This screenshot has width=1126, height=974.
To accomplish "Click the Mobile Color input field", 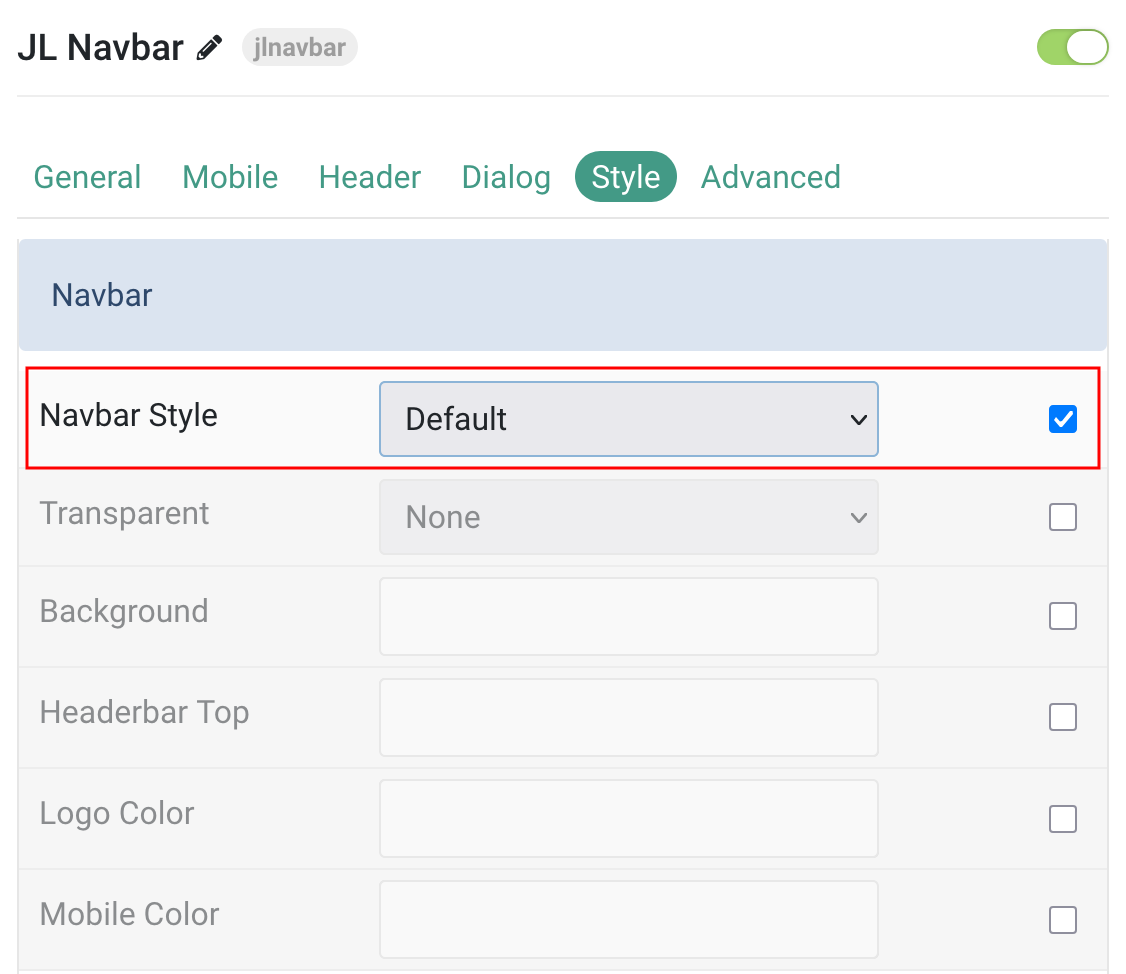I will [628, 919].
